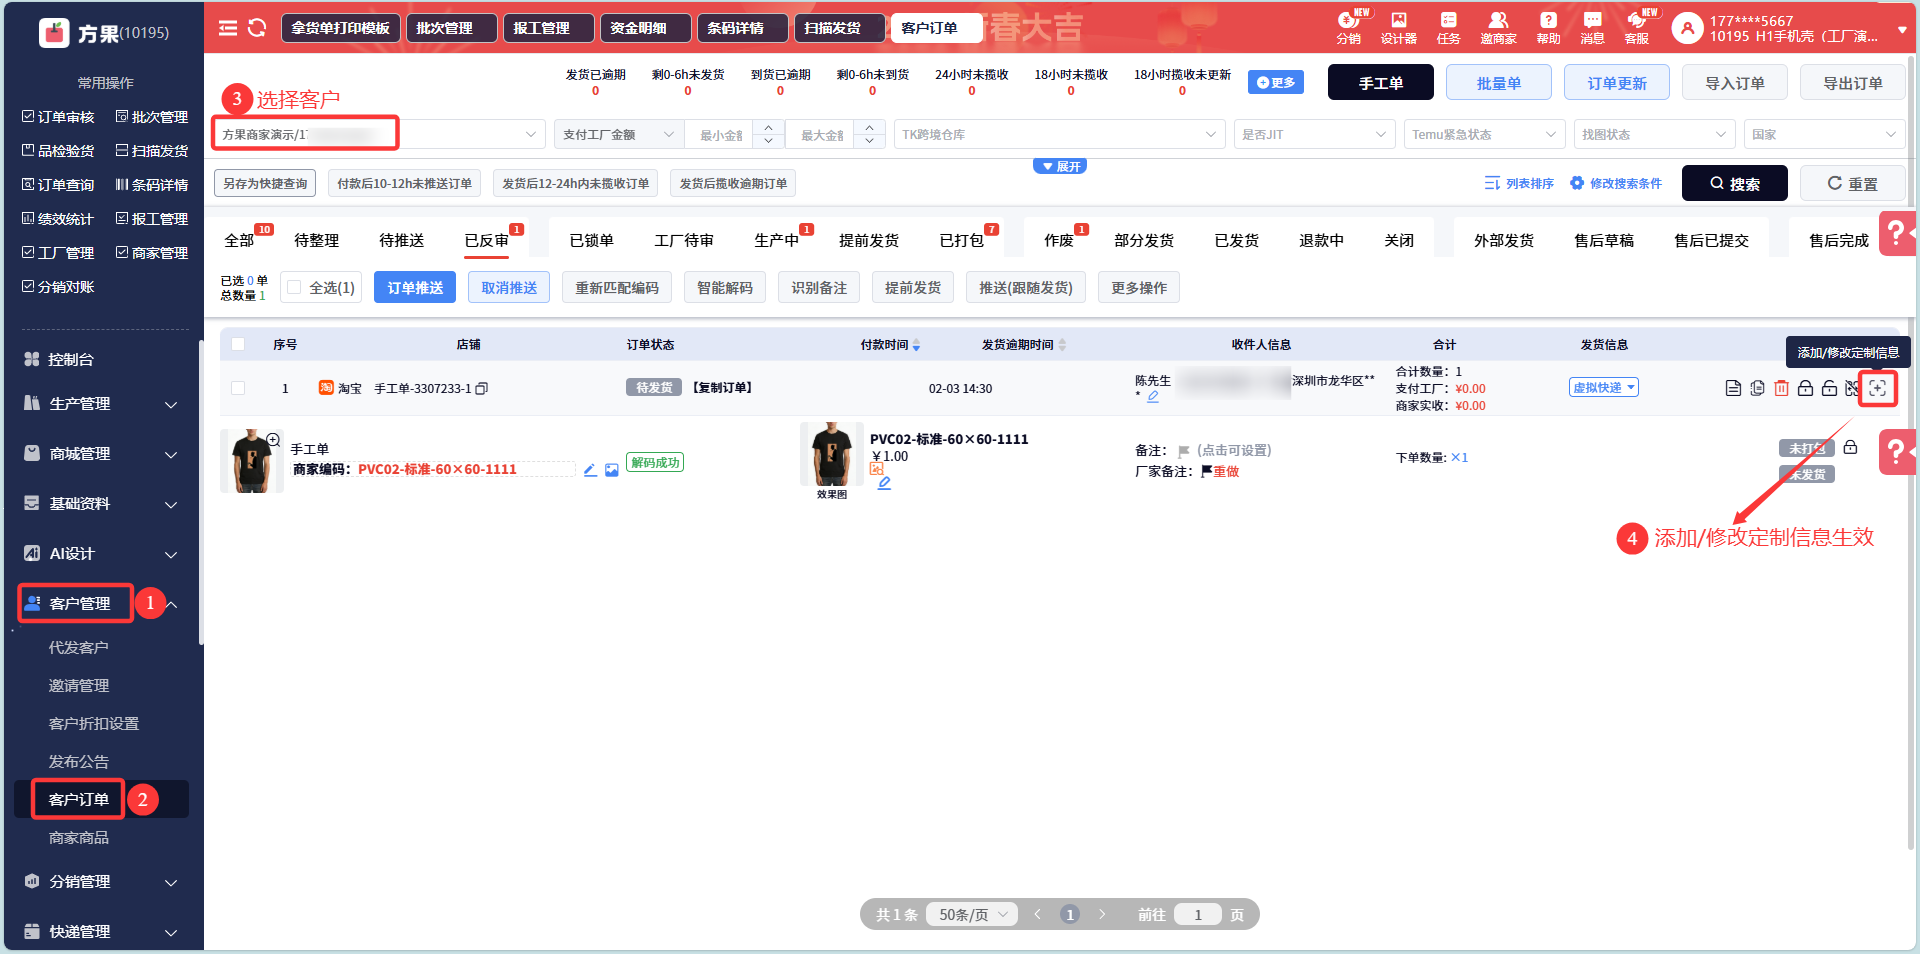Click the unlock padlock icon in order row

tap(1829, 388)
